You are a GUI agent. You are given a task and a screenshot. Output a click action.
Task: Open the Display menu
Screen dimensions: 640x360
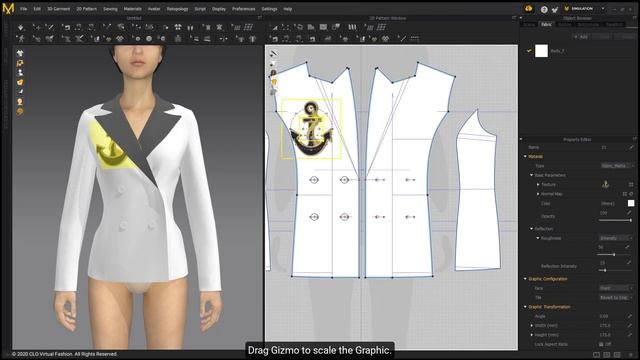219,9
